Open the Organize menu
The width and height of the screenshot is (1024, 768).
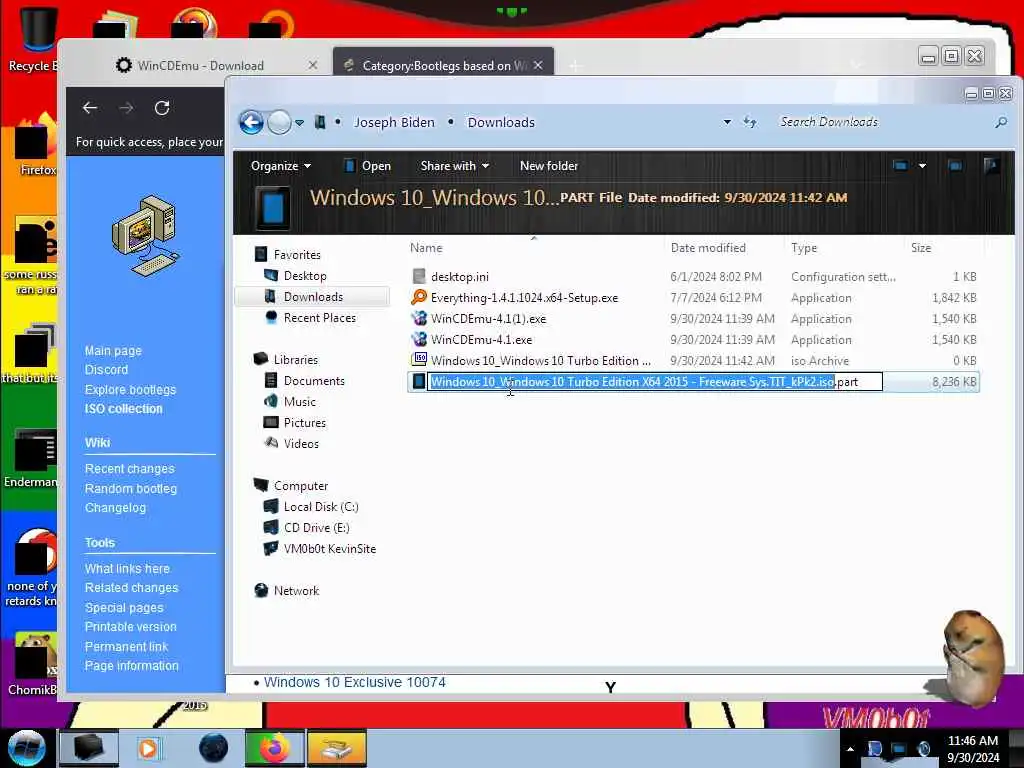pos(281,166)
